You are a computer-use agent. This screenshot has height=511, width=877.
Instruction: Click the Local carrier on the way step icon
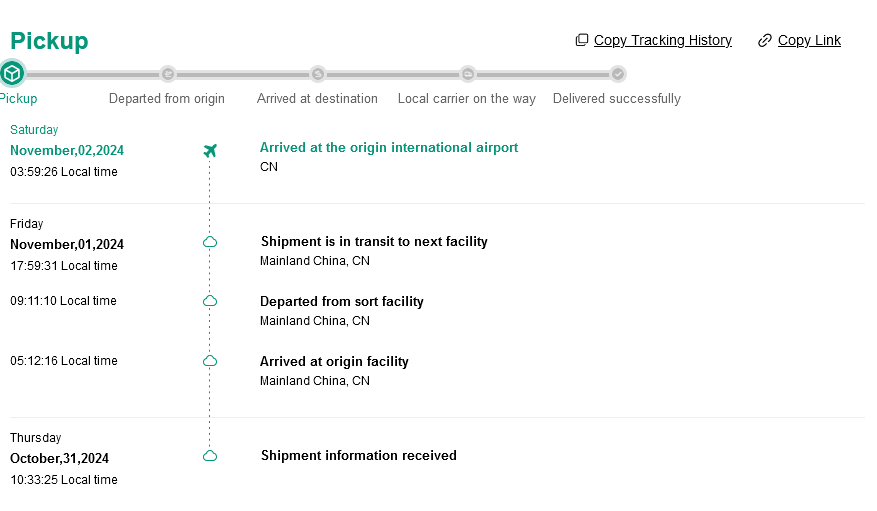point(468,74)
